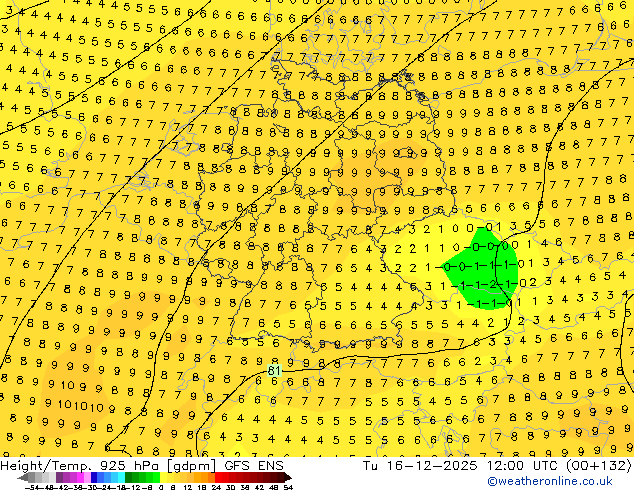Click the (00+132) forecast hour text
Screen dimensions: 634x490
click(x=599, y=465)
